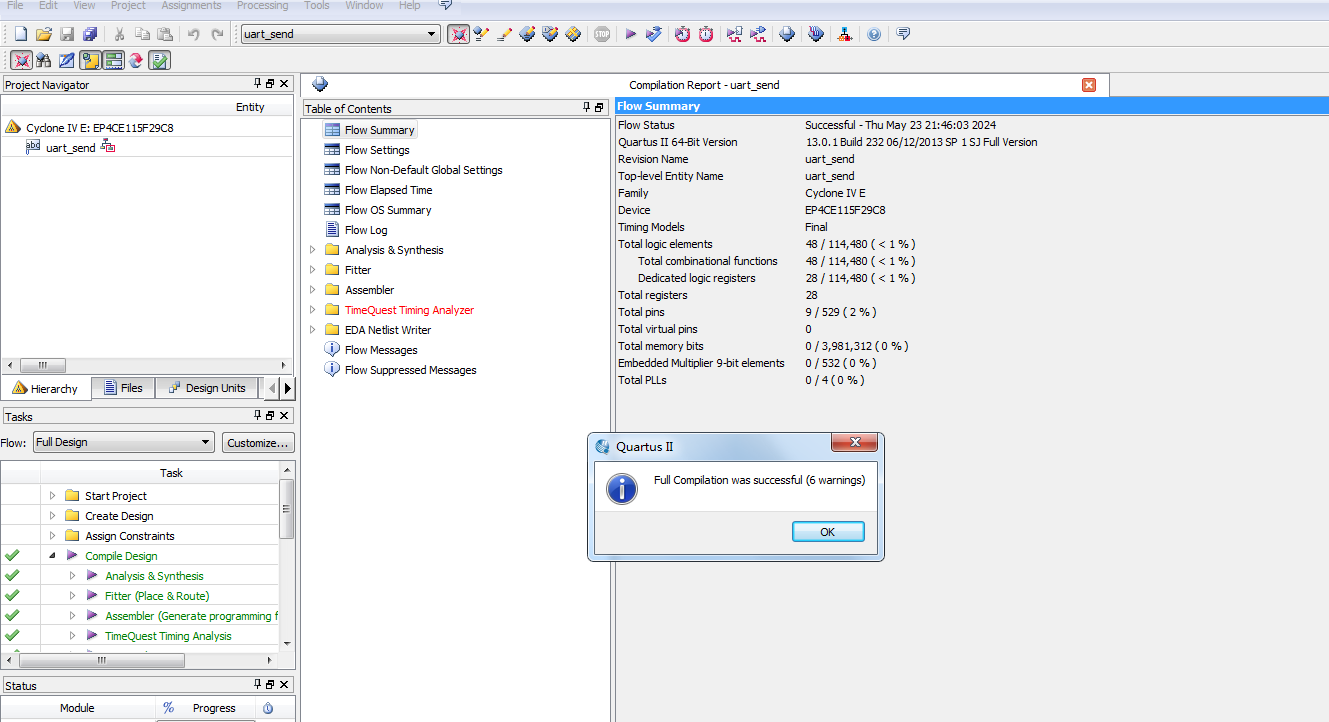Close the Quartus II dialog with X
The width and height of the screenshot is (1329, 722).
tap(856, 443)
